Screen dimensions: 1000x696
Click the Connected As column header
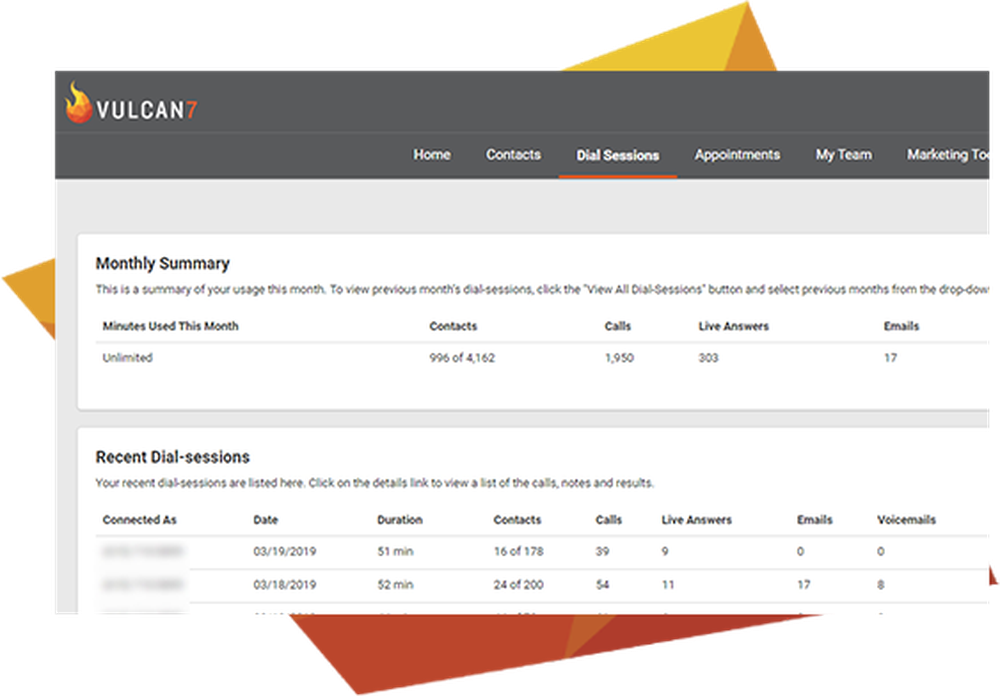tap(139, 520)
